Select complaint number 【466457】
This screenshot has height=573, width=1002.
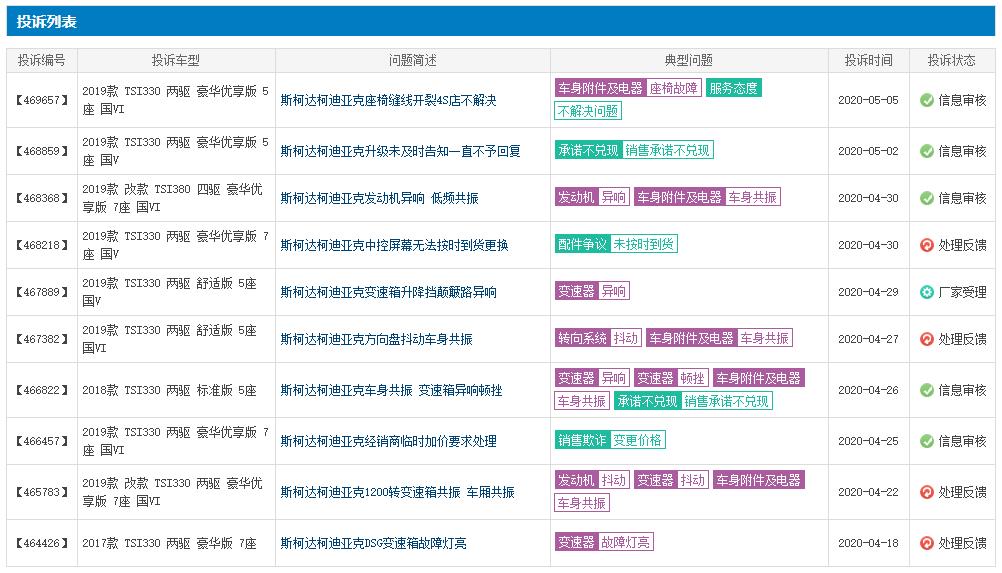42,441
